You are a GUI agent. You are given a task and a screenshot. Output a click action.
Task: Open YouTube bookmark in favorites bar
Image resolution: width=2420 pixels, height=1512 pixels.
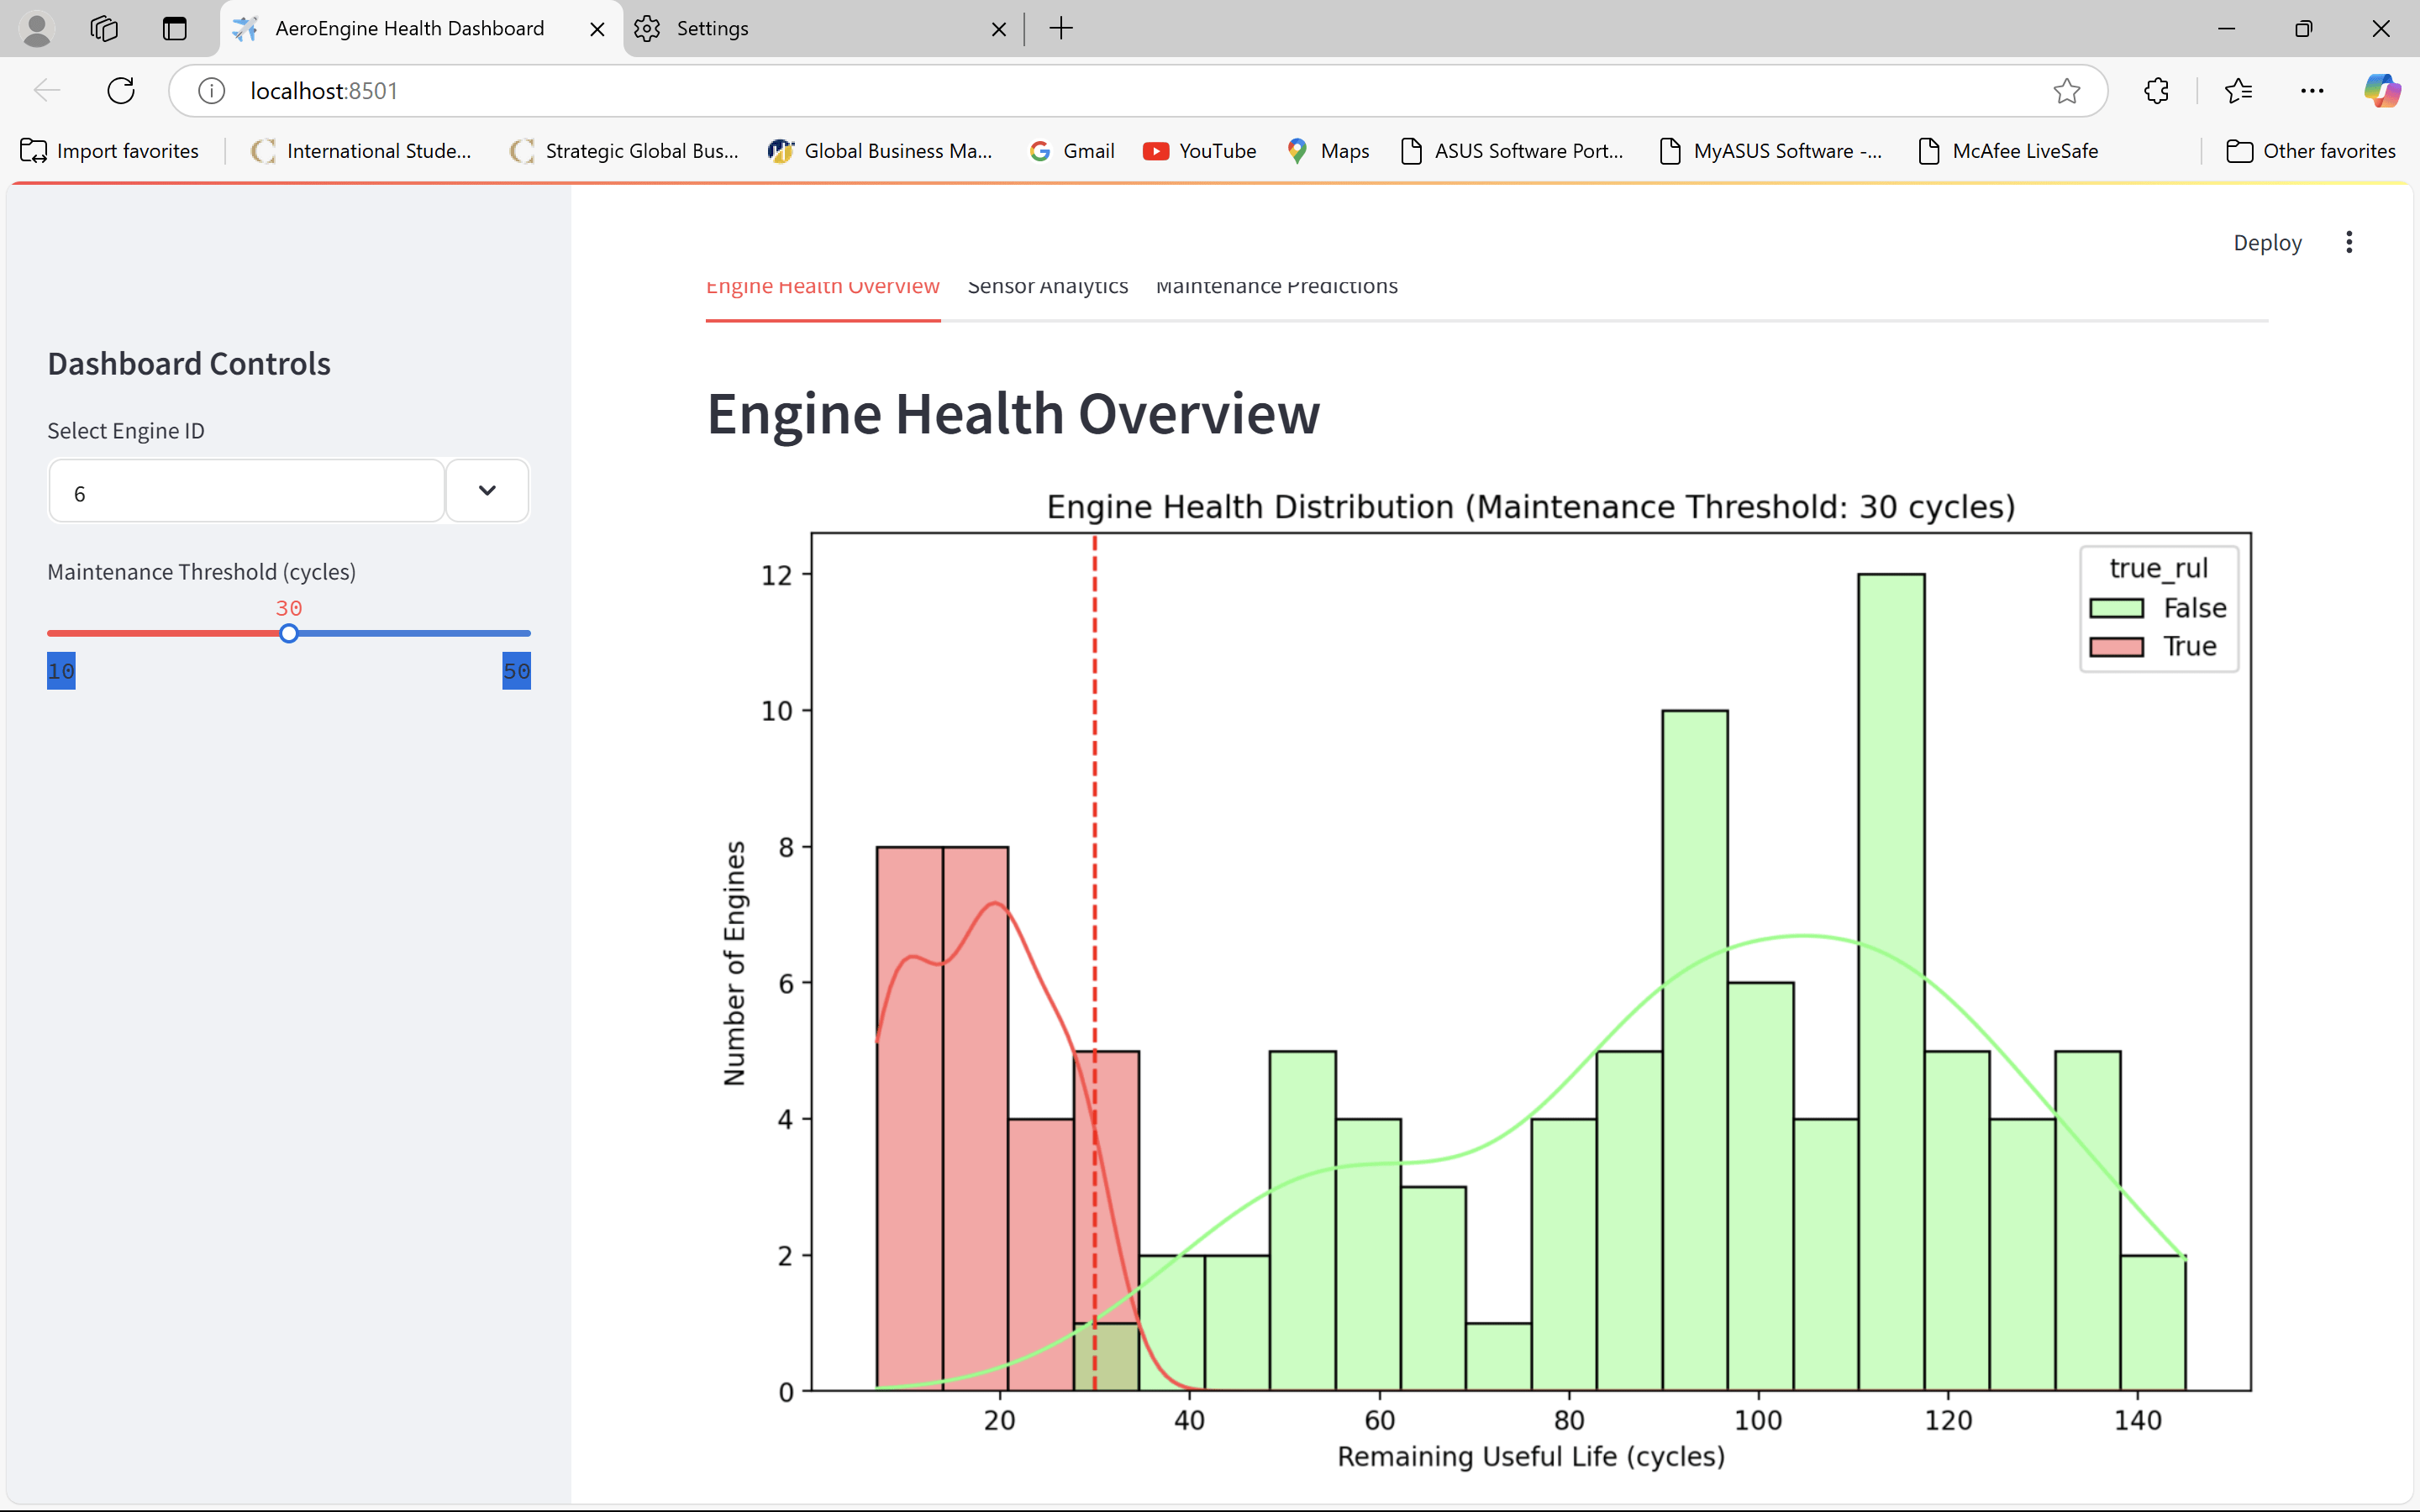tap(1199, 151)
